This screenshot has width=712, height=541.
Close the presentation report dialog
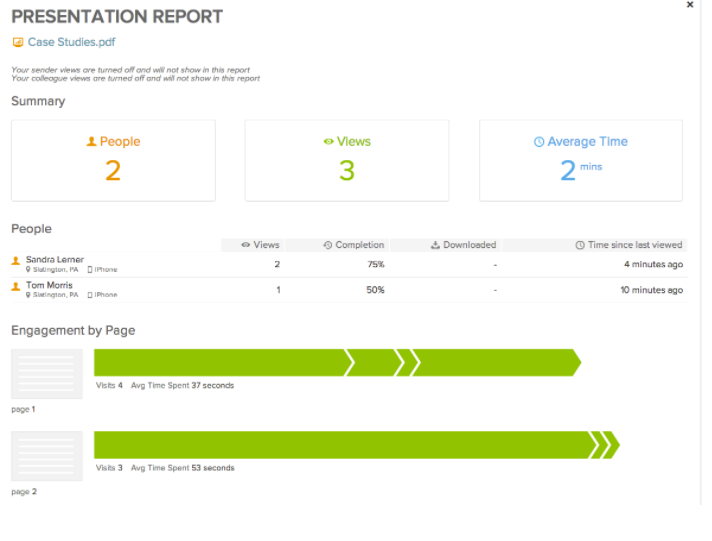coord(690,5)
